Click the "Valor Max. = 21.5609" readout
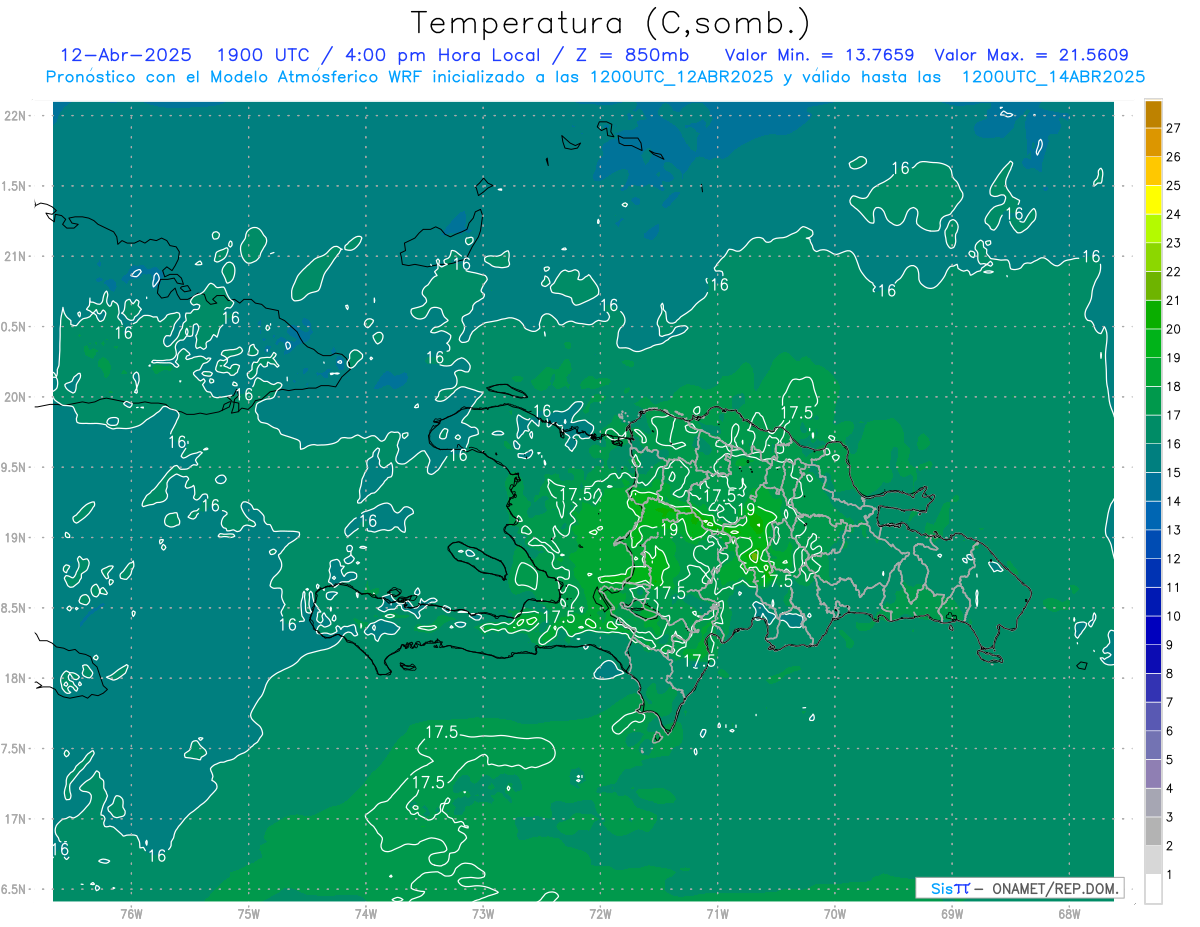1200x927 pixels. coord(1031,55)
